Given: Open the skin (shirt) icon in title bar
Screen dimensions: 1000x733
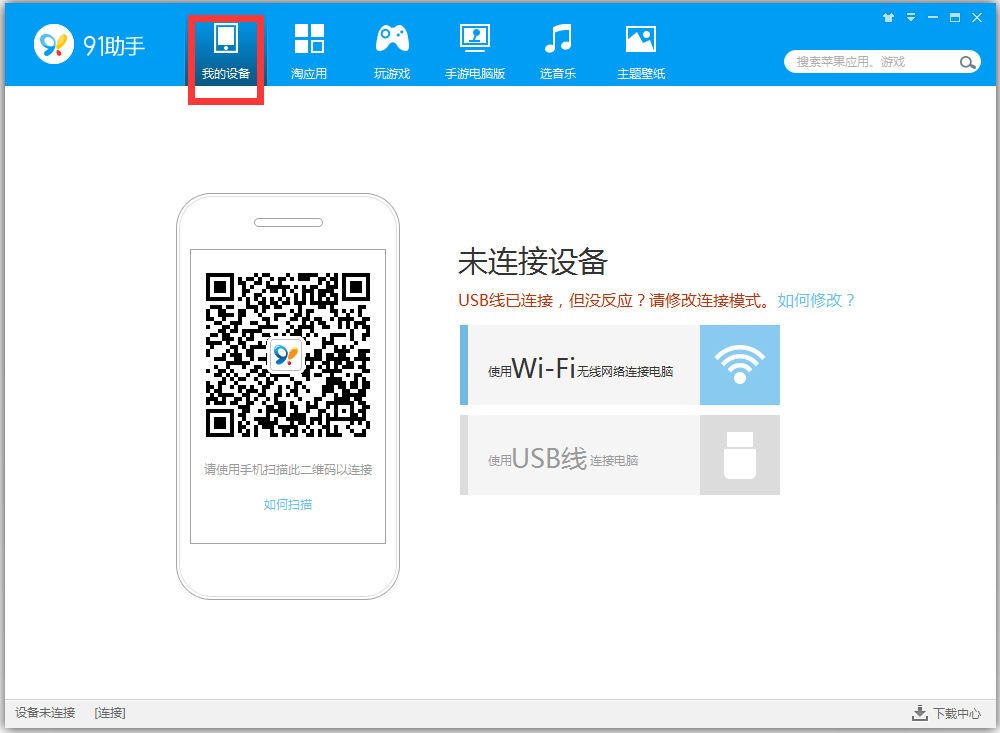Looking at the screenshot, I should coord(888,18).
